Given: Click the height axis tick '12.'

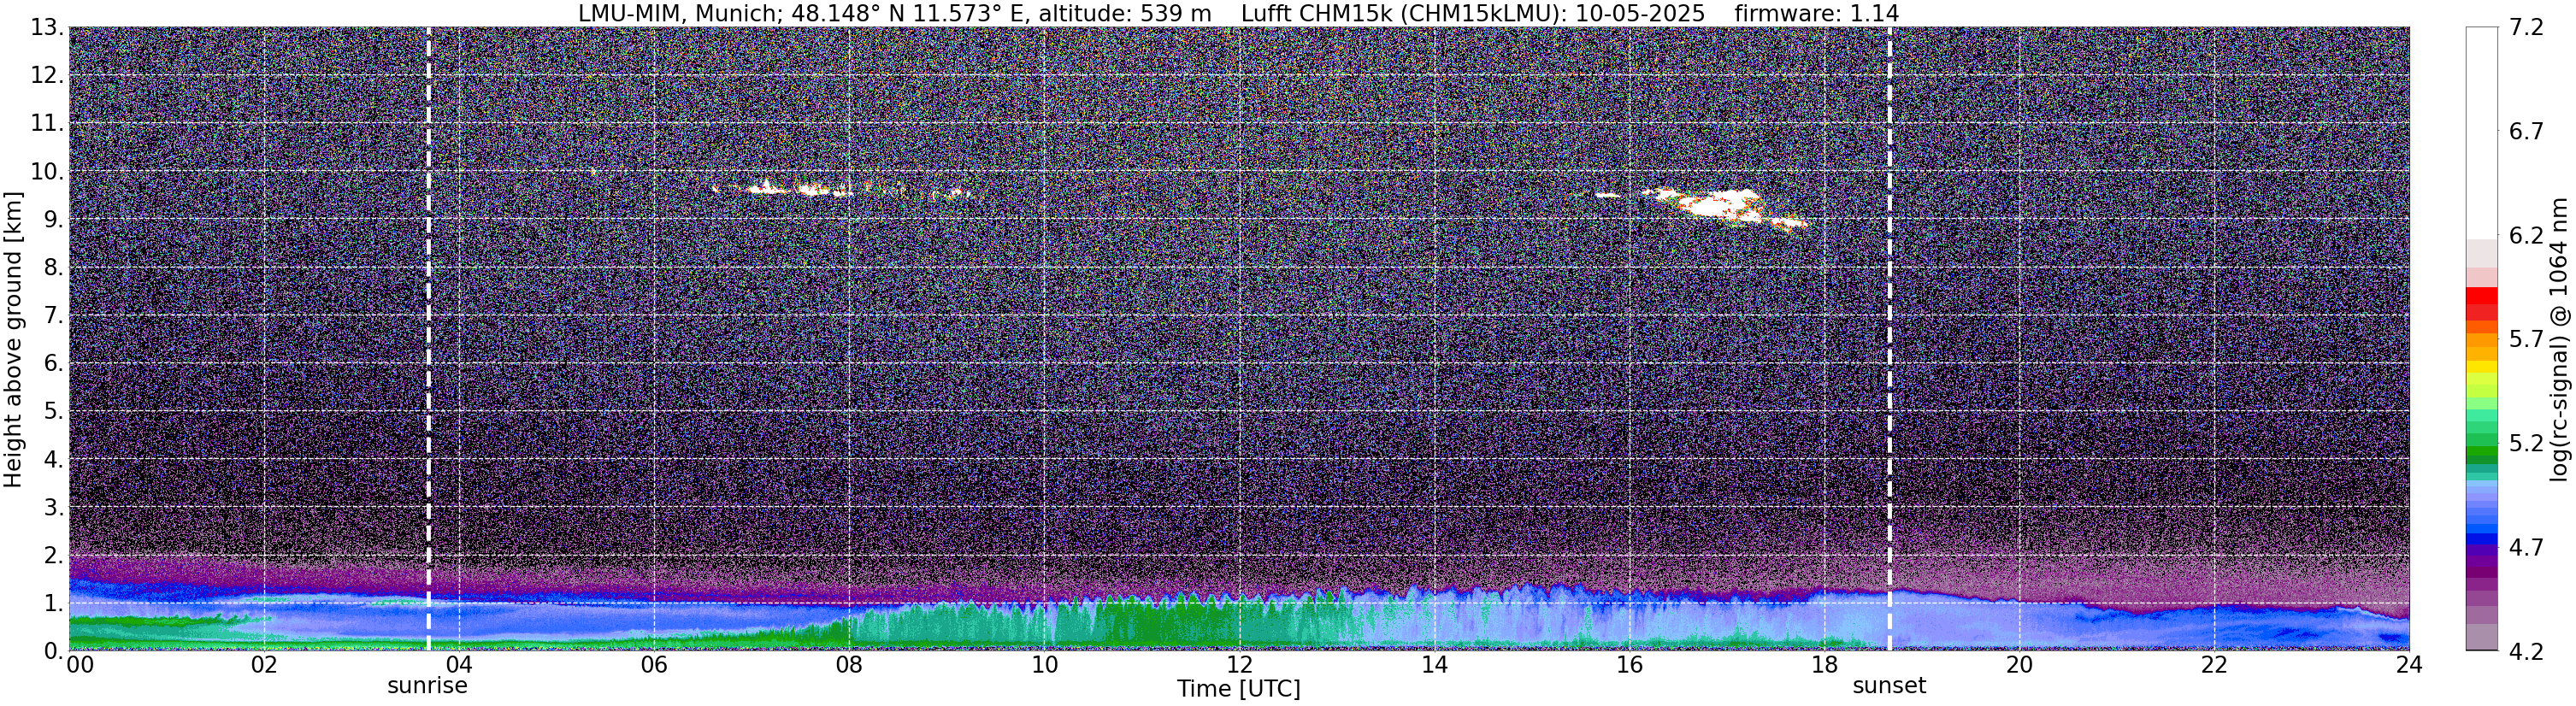Looking at the screenshot, I should pos(47,76).
